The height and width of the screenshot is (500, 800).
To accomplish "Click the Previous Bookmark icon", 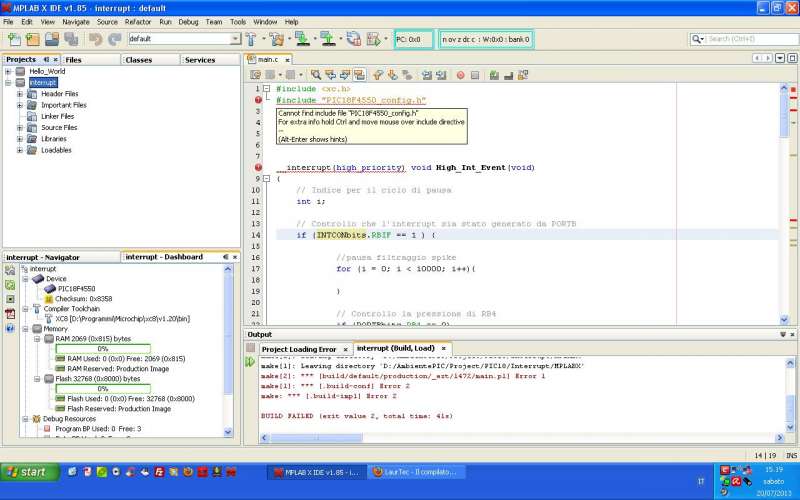I will click(378, 75).
